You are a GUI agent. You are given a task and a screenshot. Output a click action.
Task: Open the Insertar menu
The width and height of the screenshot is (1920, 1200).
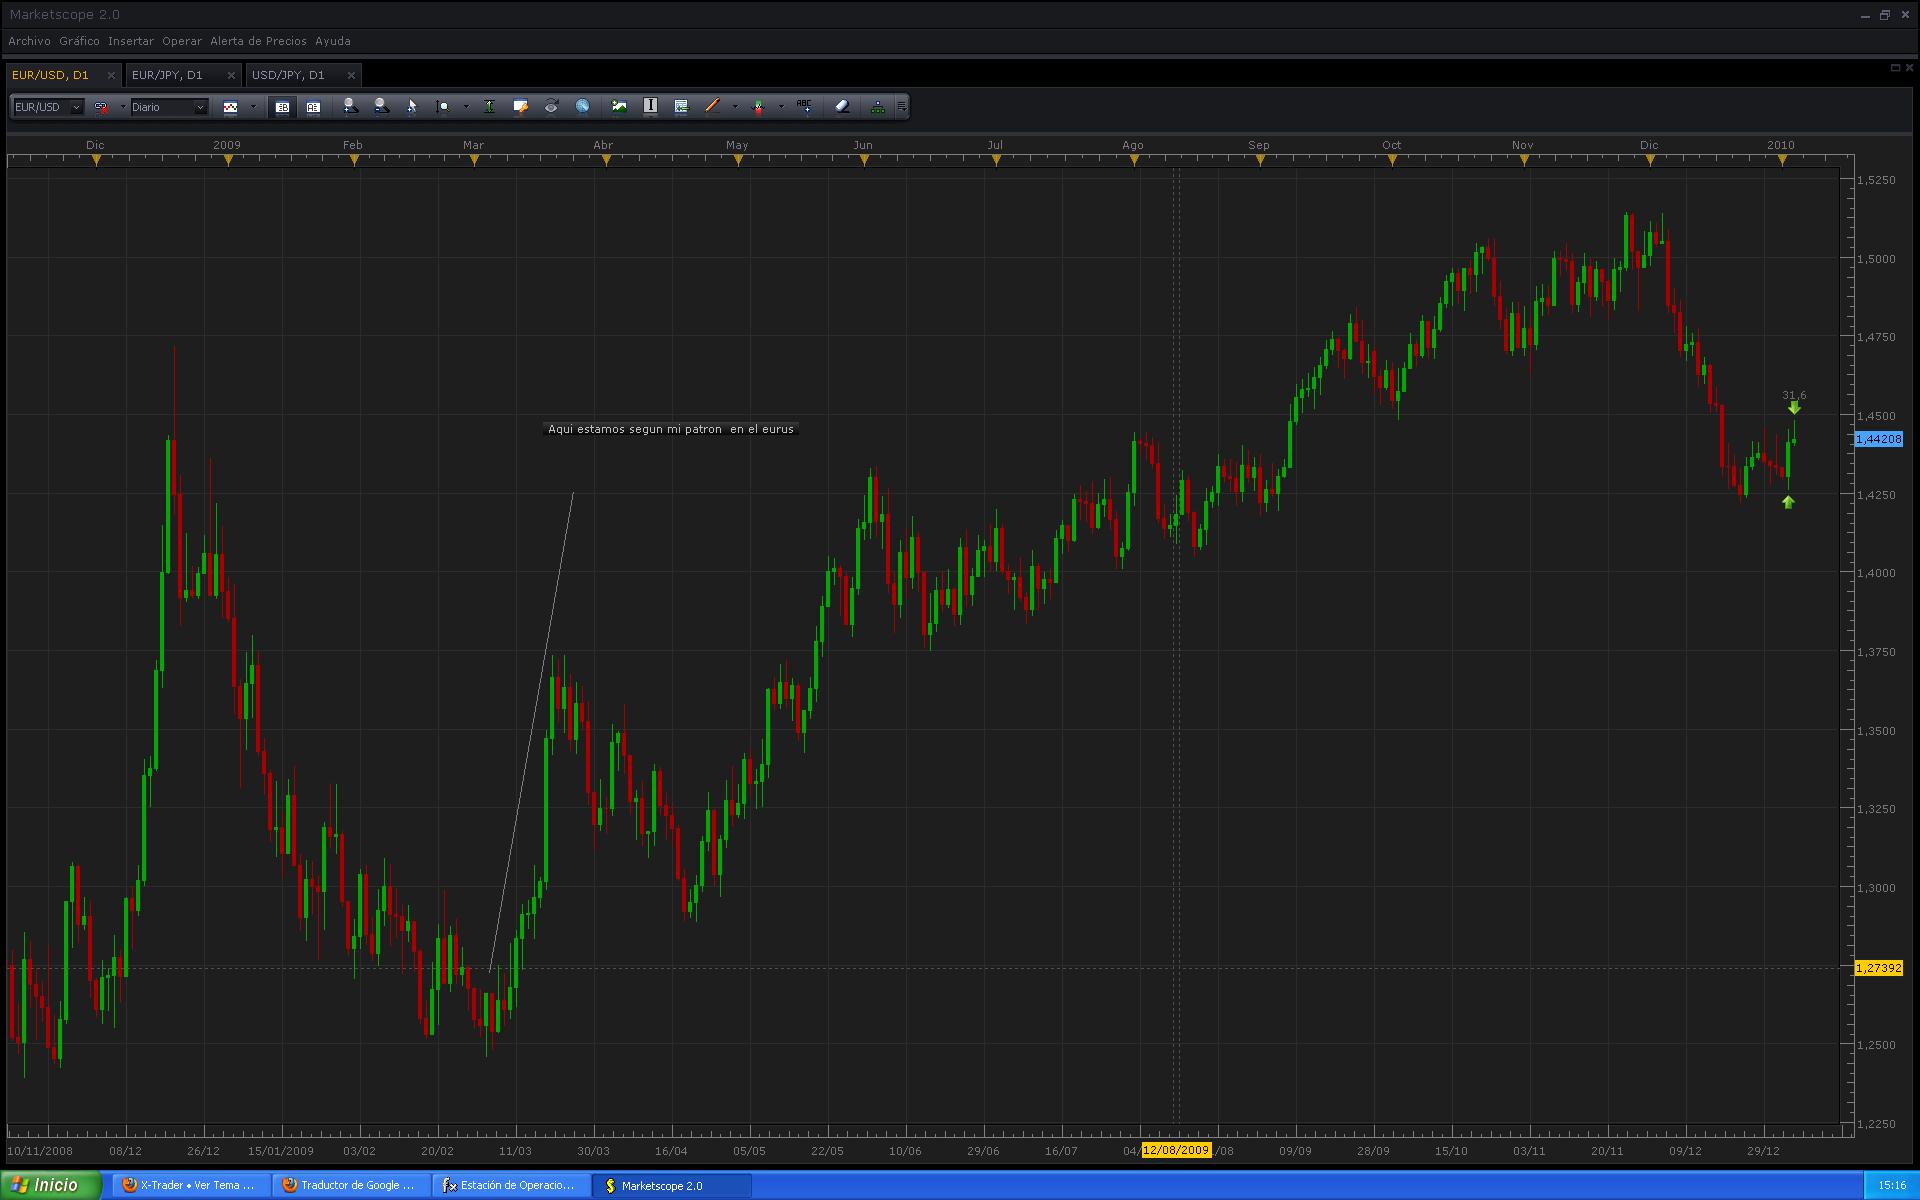(x=131, y=41)
